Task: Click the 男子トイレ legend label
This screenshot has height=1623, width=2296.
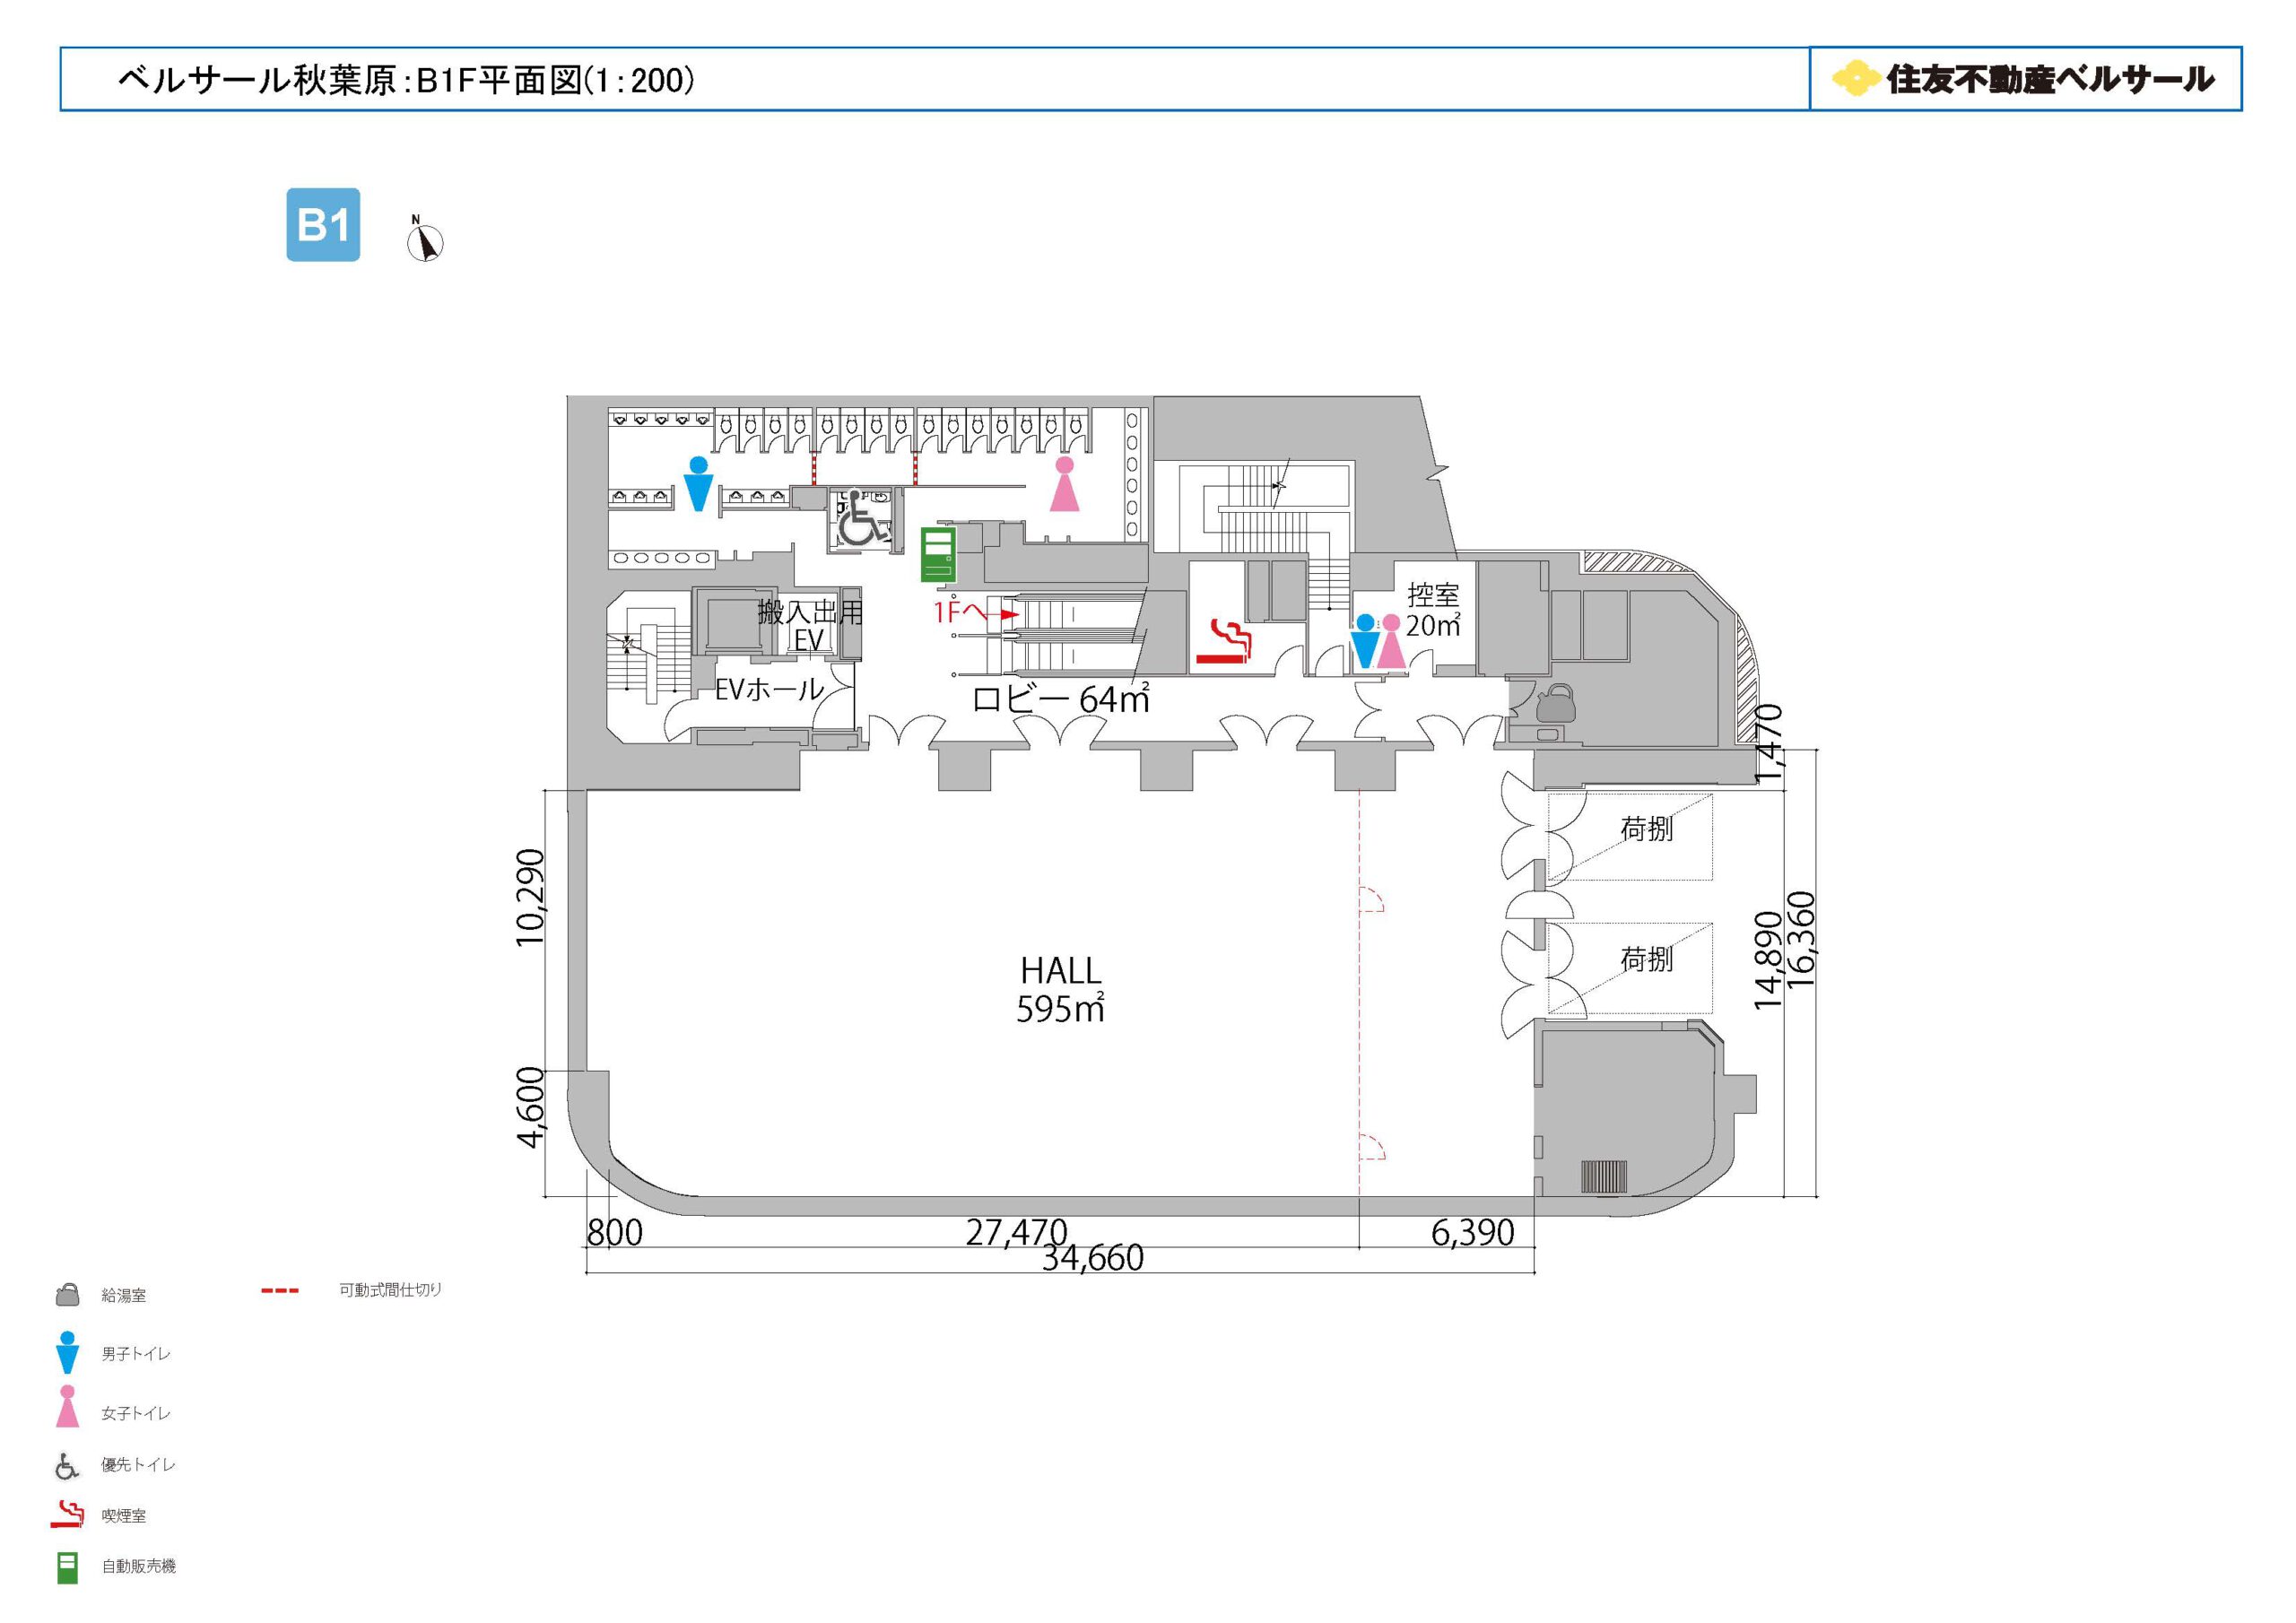Action: [136, 1354]
